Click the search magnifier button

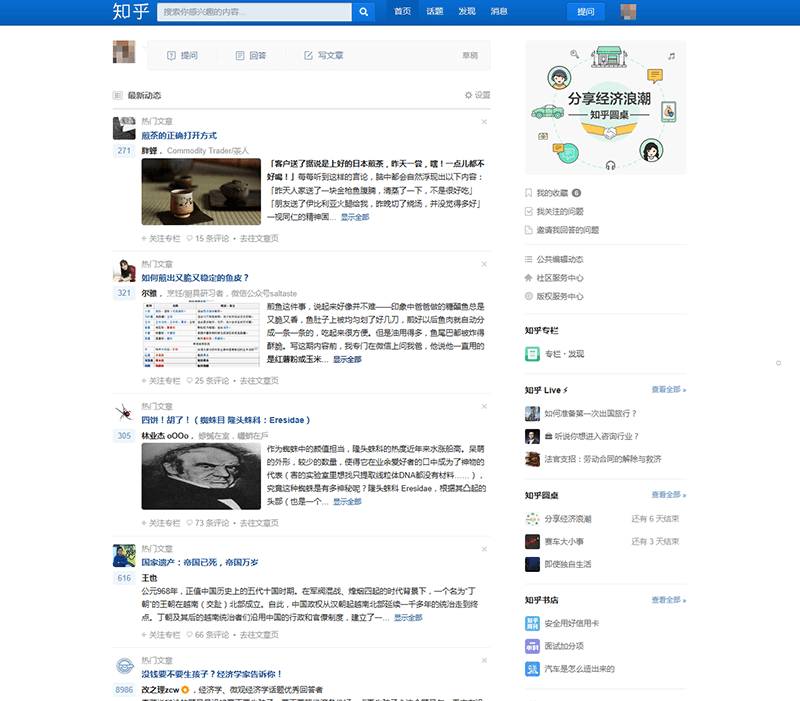(x=363, y=12)
